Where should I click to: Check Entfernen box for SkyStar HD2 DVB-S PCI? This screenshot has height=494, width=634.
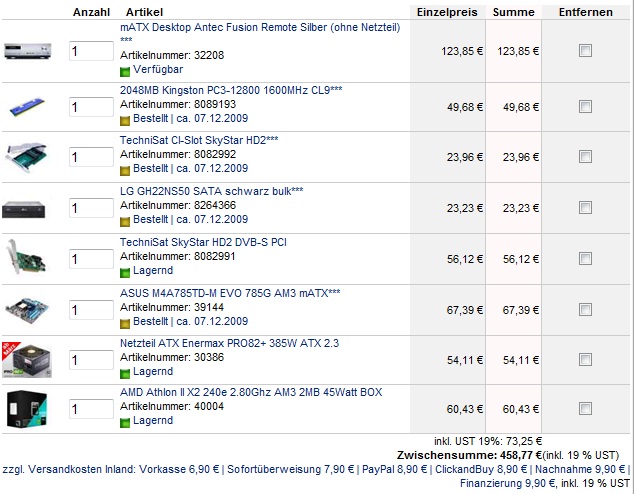[x=585, y=259]
